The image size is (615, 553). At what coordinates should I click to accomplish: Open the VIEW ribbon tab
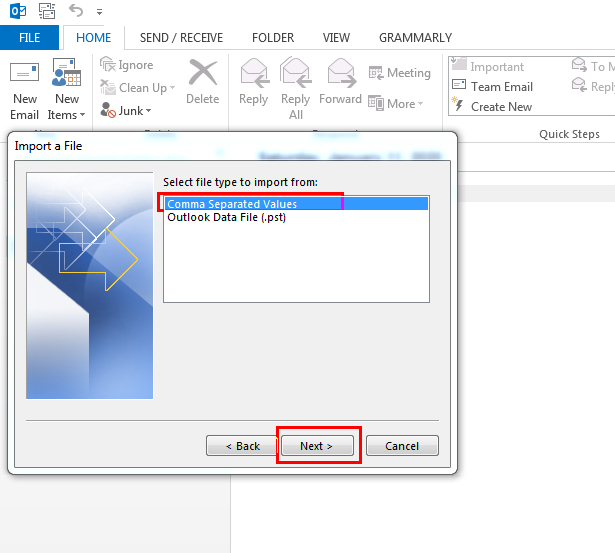[336, 38]
